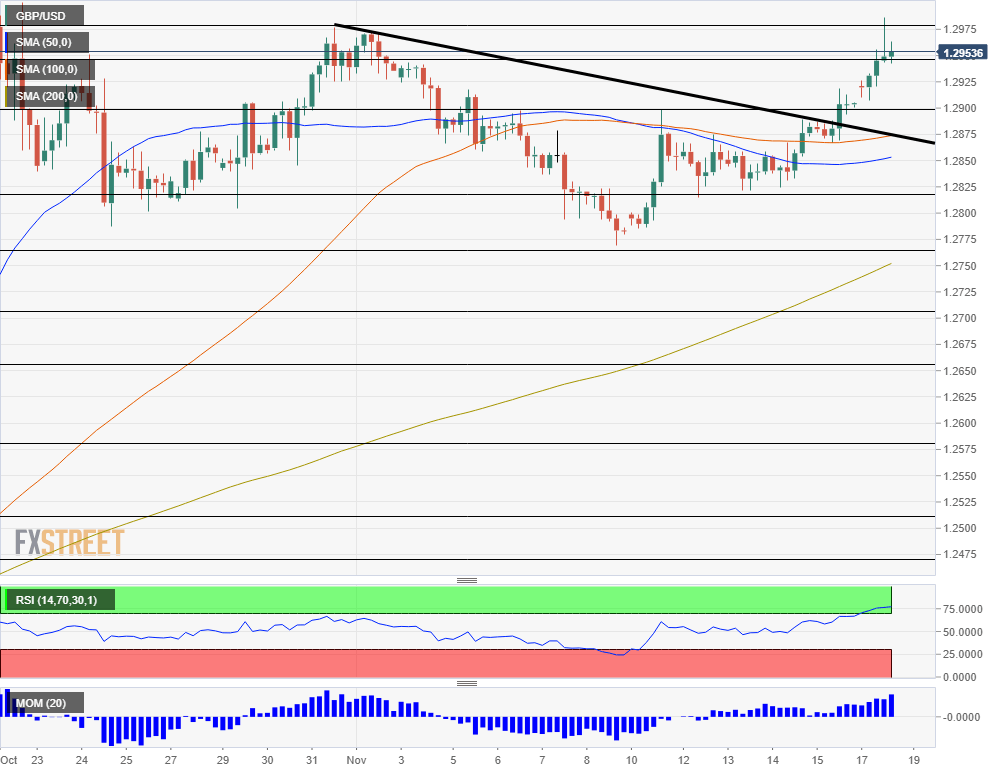Screen dimensions: 1006x773
Task: Click the 1.2975 price axis label
Action: tap(960, 30)
